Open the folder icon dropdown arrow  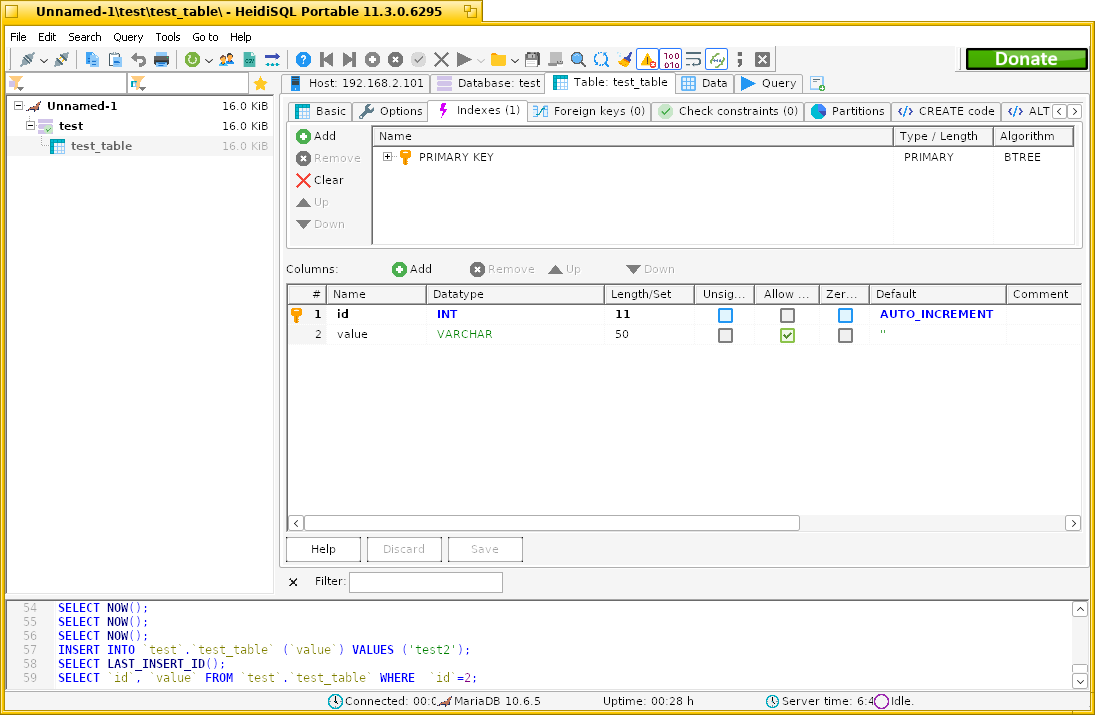tap(515, 61)
